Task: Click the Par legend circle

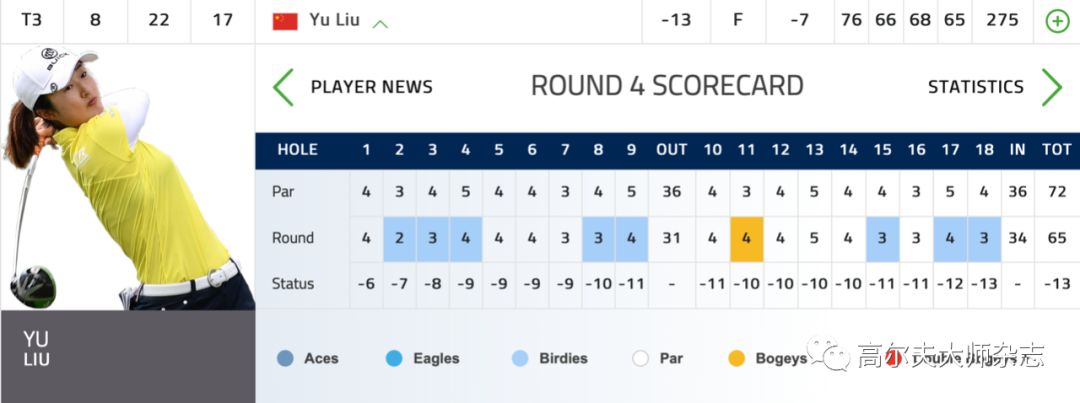Action: 641,358
